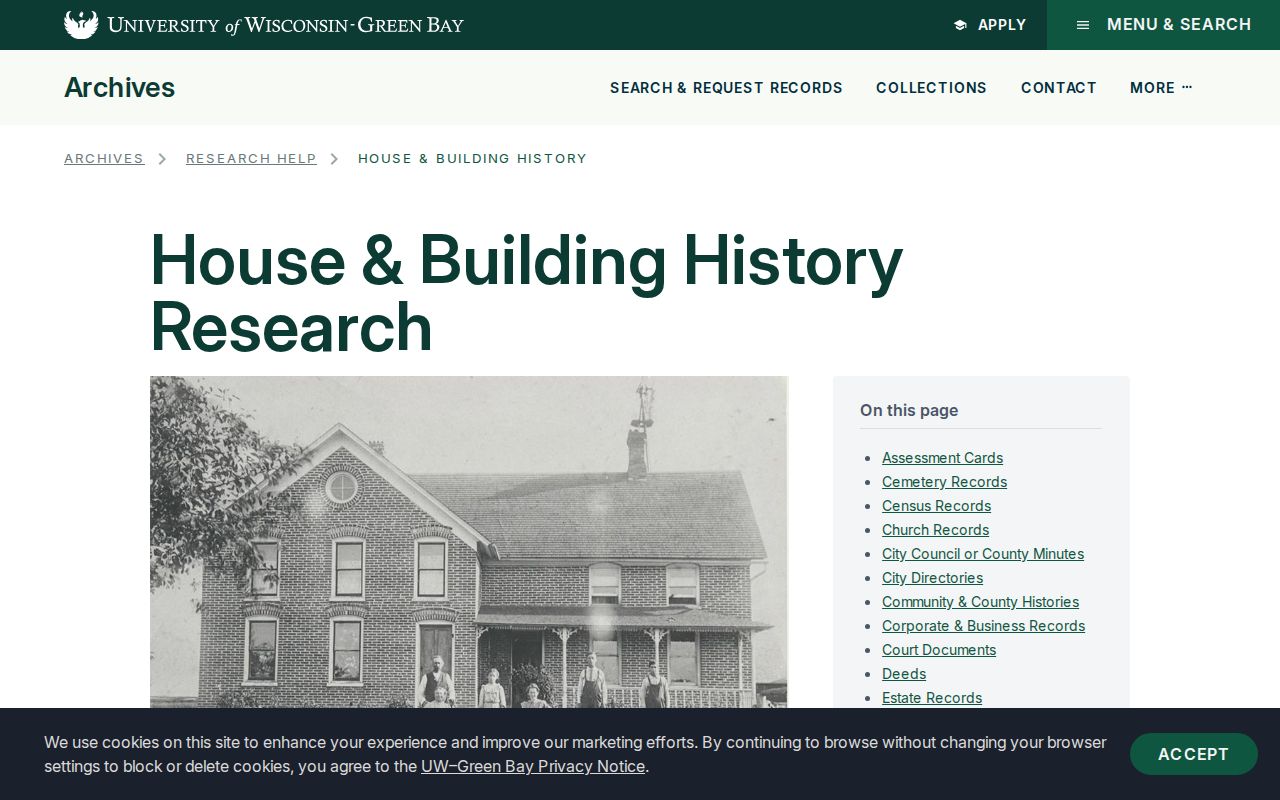Click the UW-Green Bay phoenix logo icon

[81, 25]
